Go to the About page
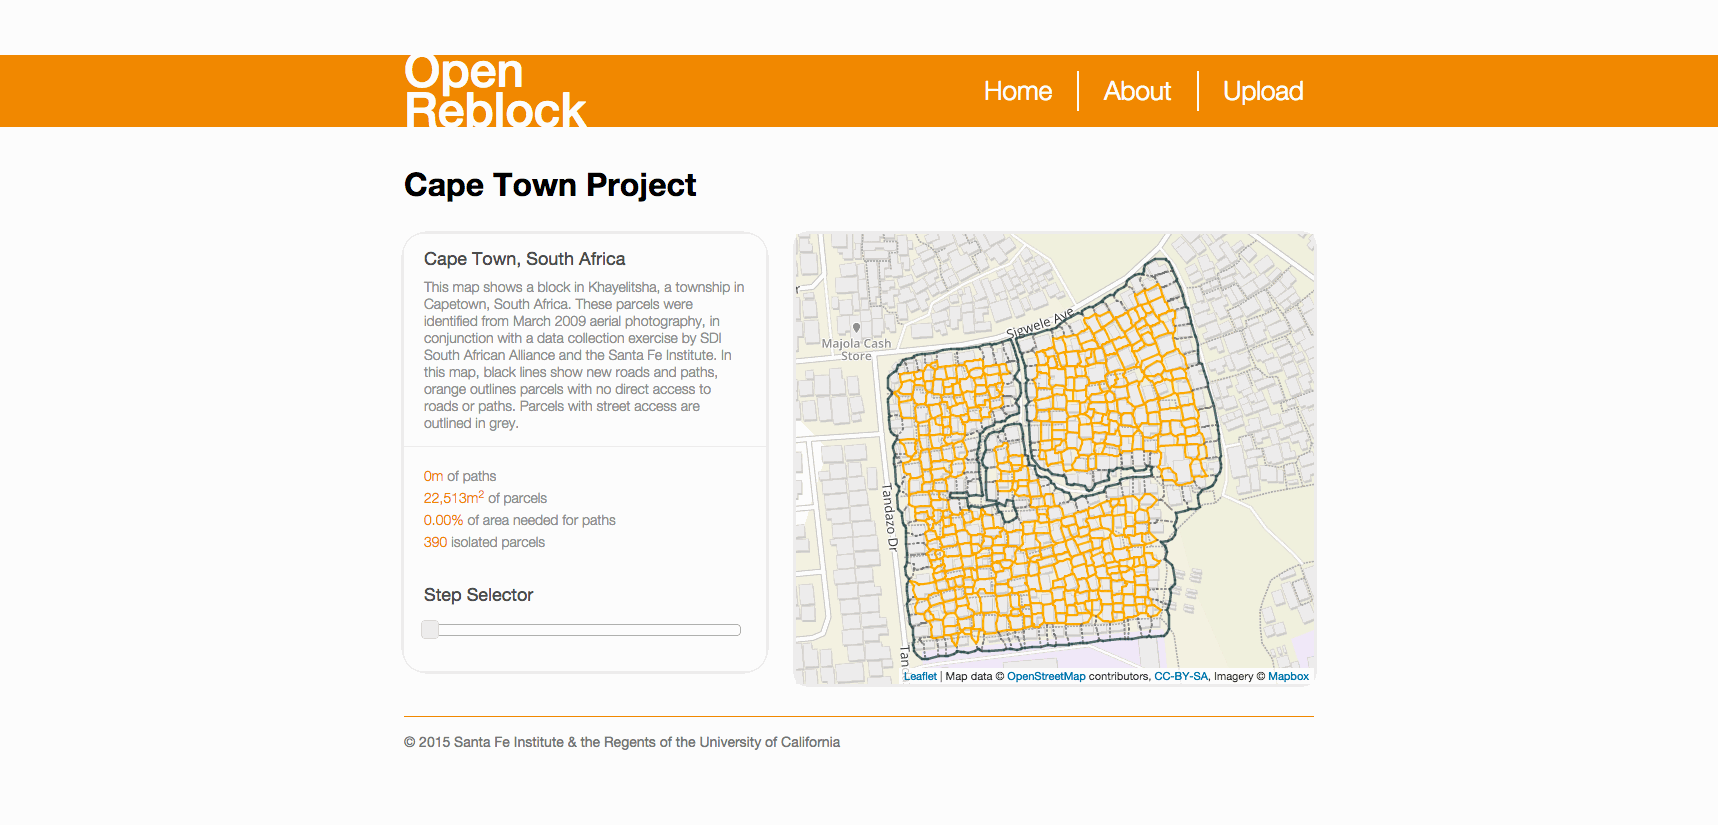The image size is (1718, 825). coord(1137,91)
